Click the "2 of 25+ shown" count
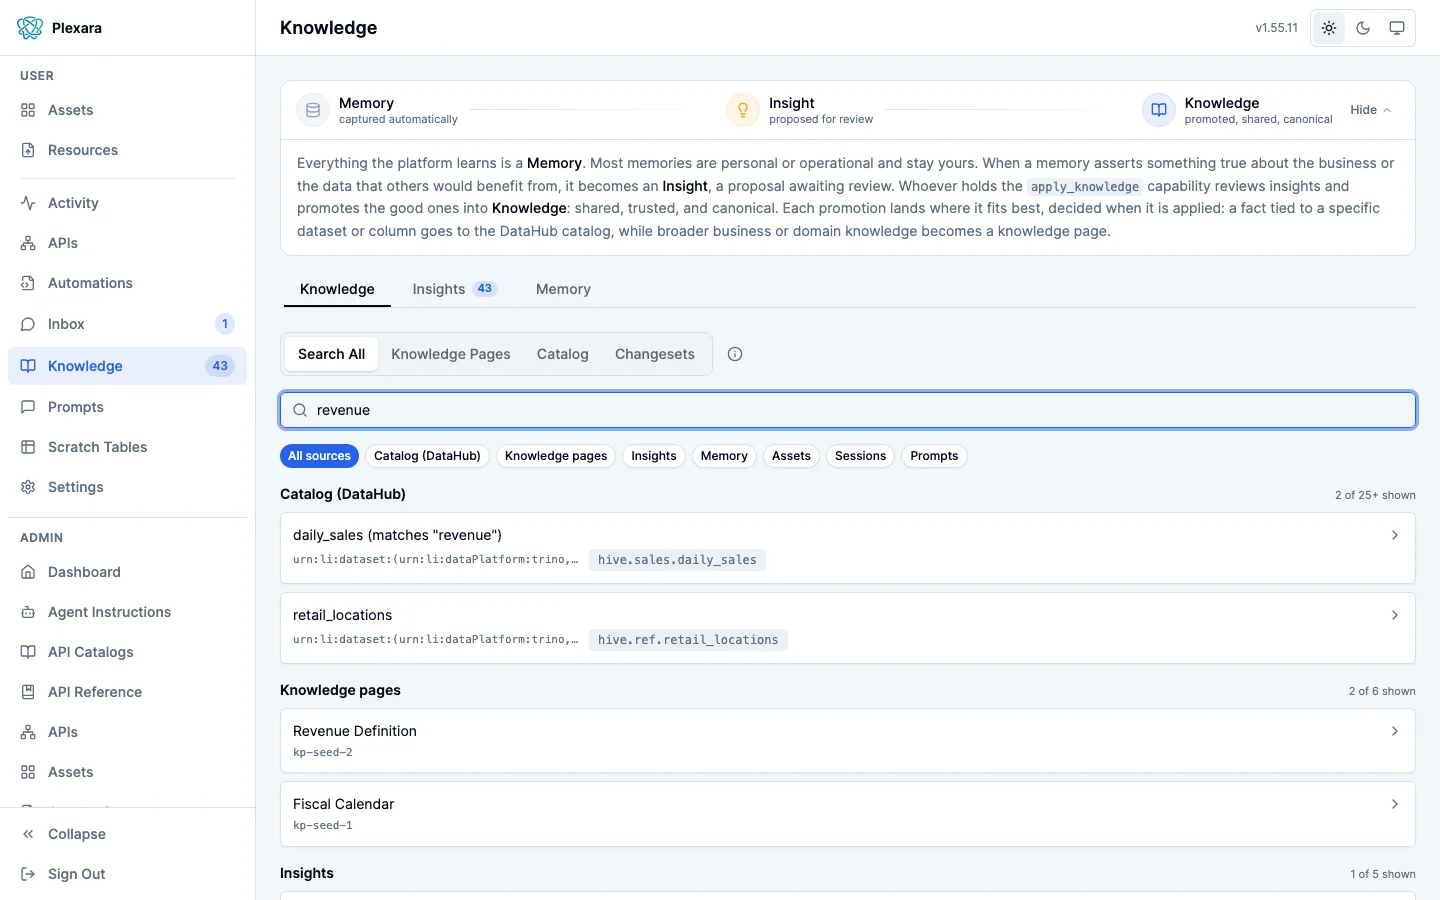This screenshot has height=900, width=1440. [1375, 495]
